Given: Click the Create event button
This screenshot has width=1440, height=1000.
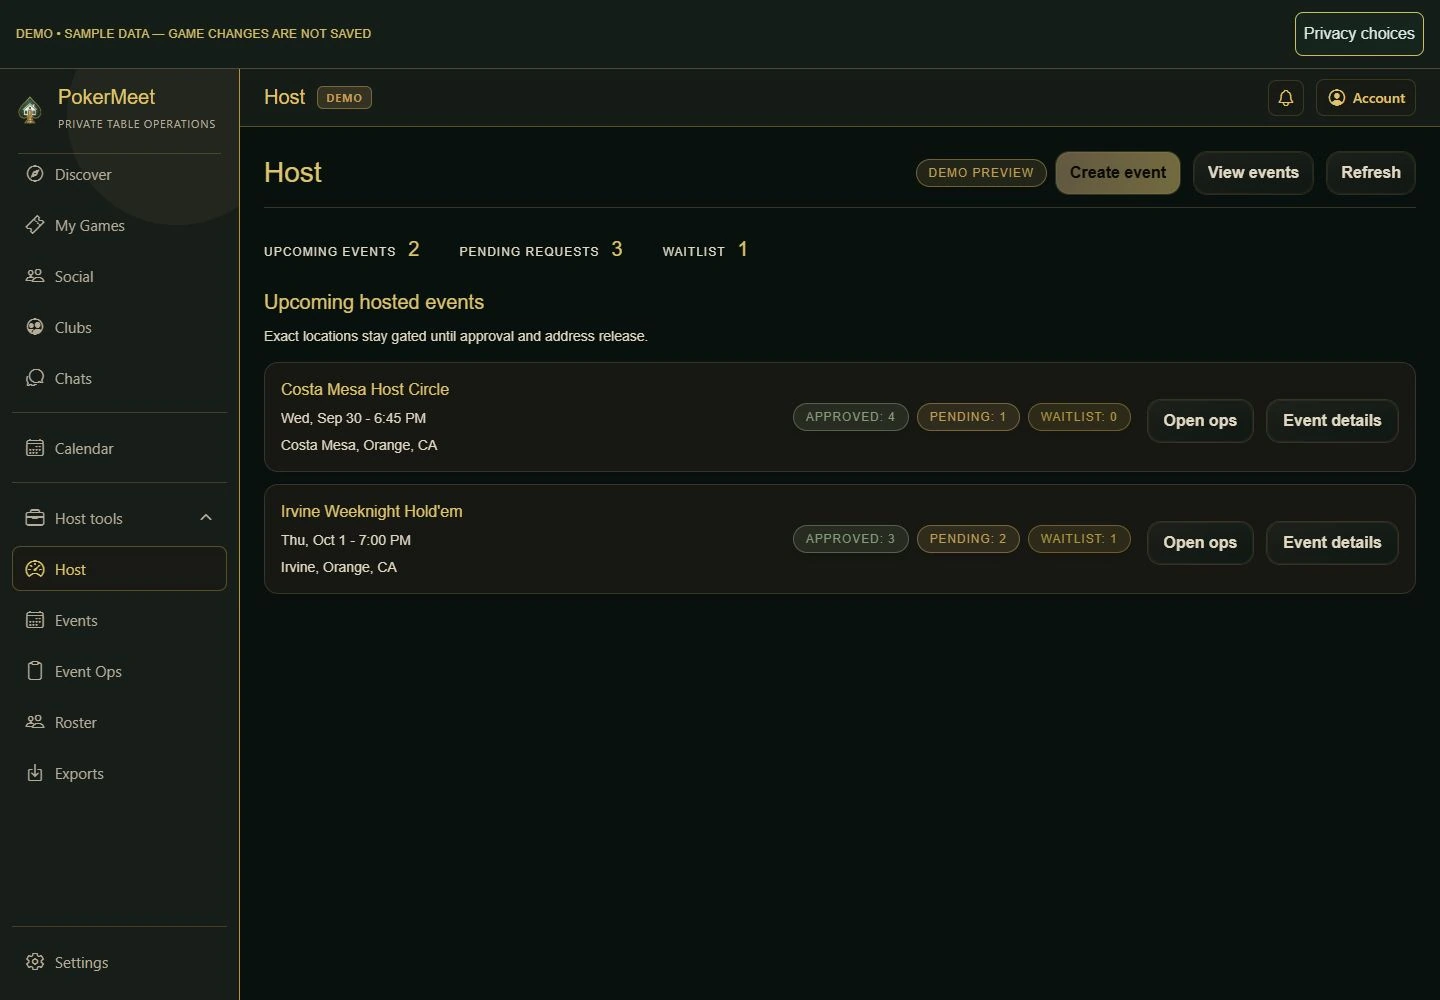Looking at the screenshot, I should tap(1118, 173).
